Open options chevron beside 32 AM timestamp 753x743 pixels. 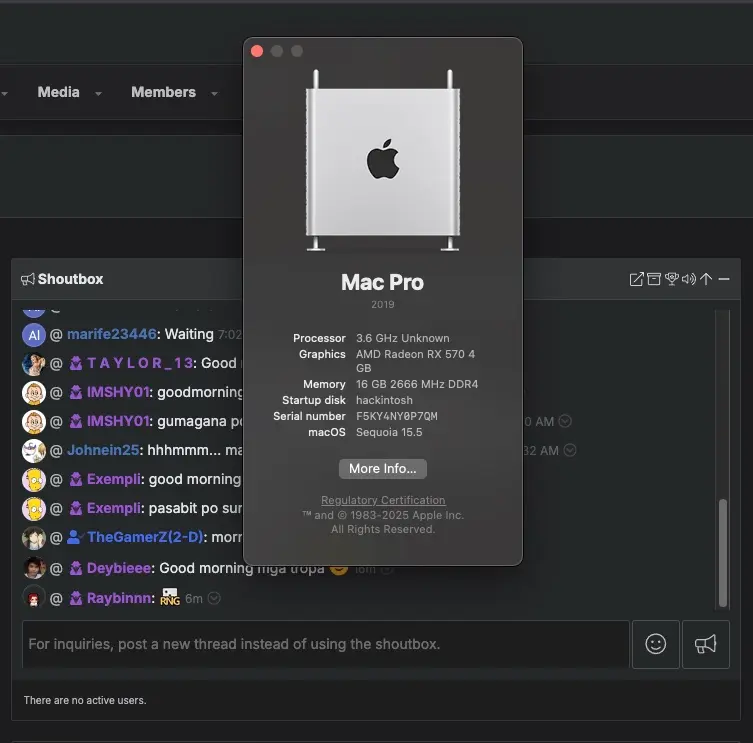[x=570, y=450]
